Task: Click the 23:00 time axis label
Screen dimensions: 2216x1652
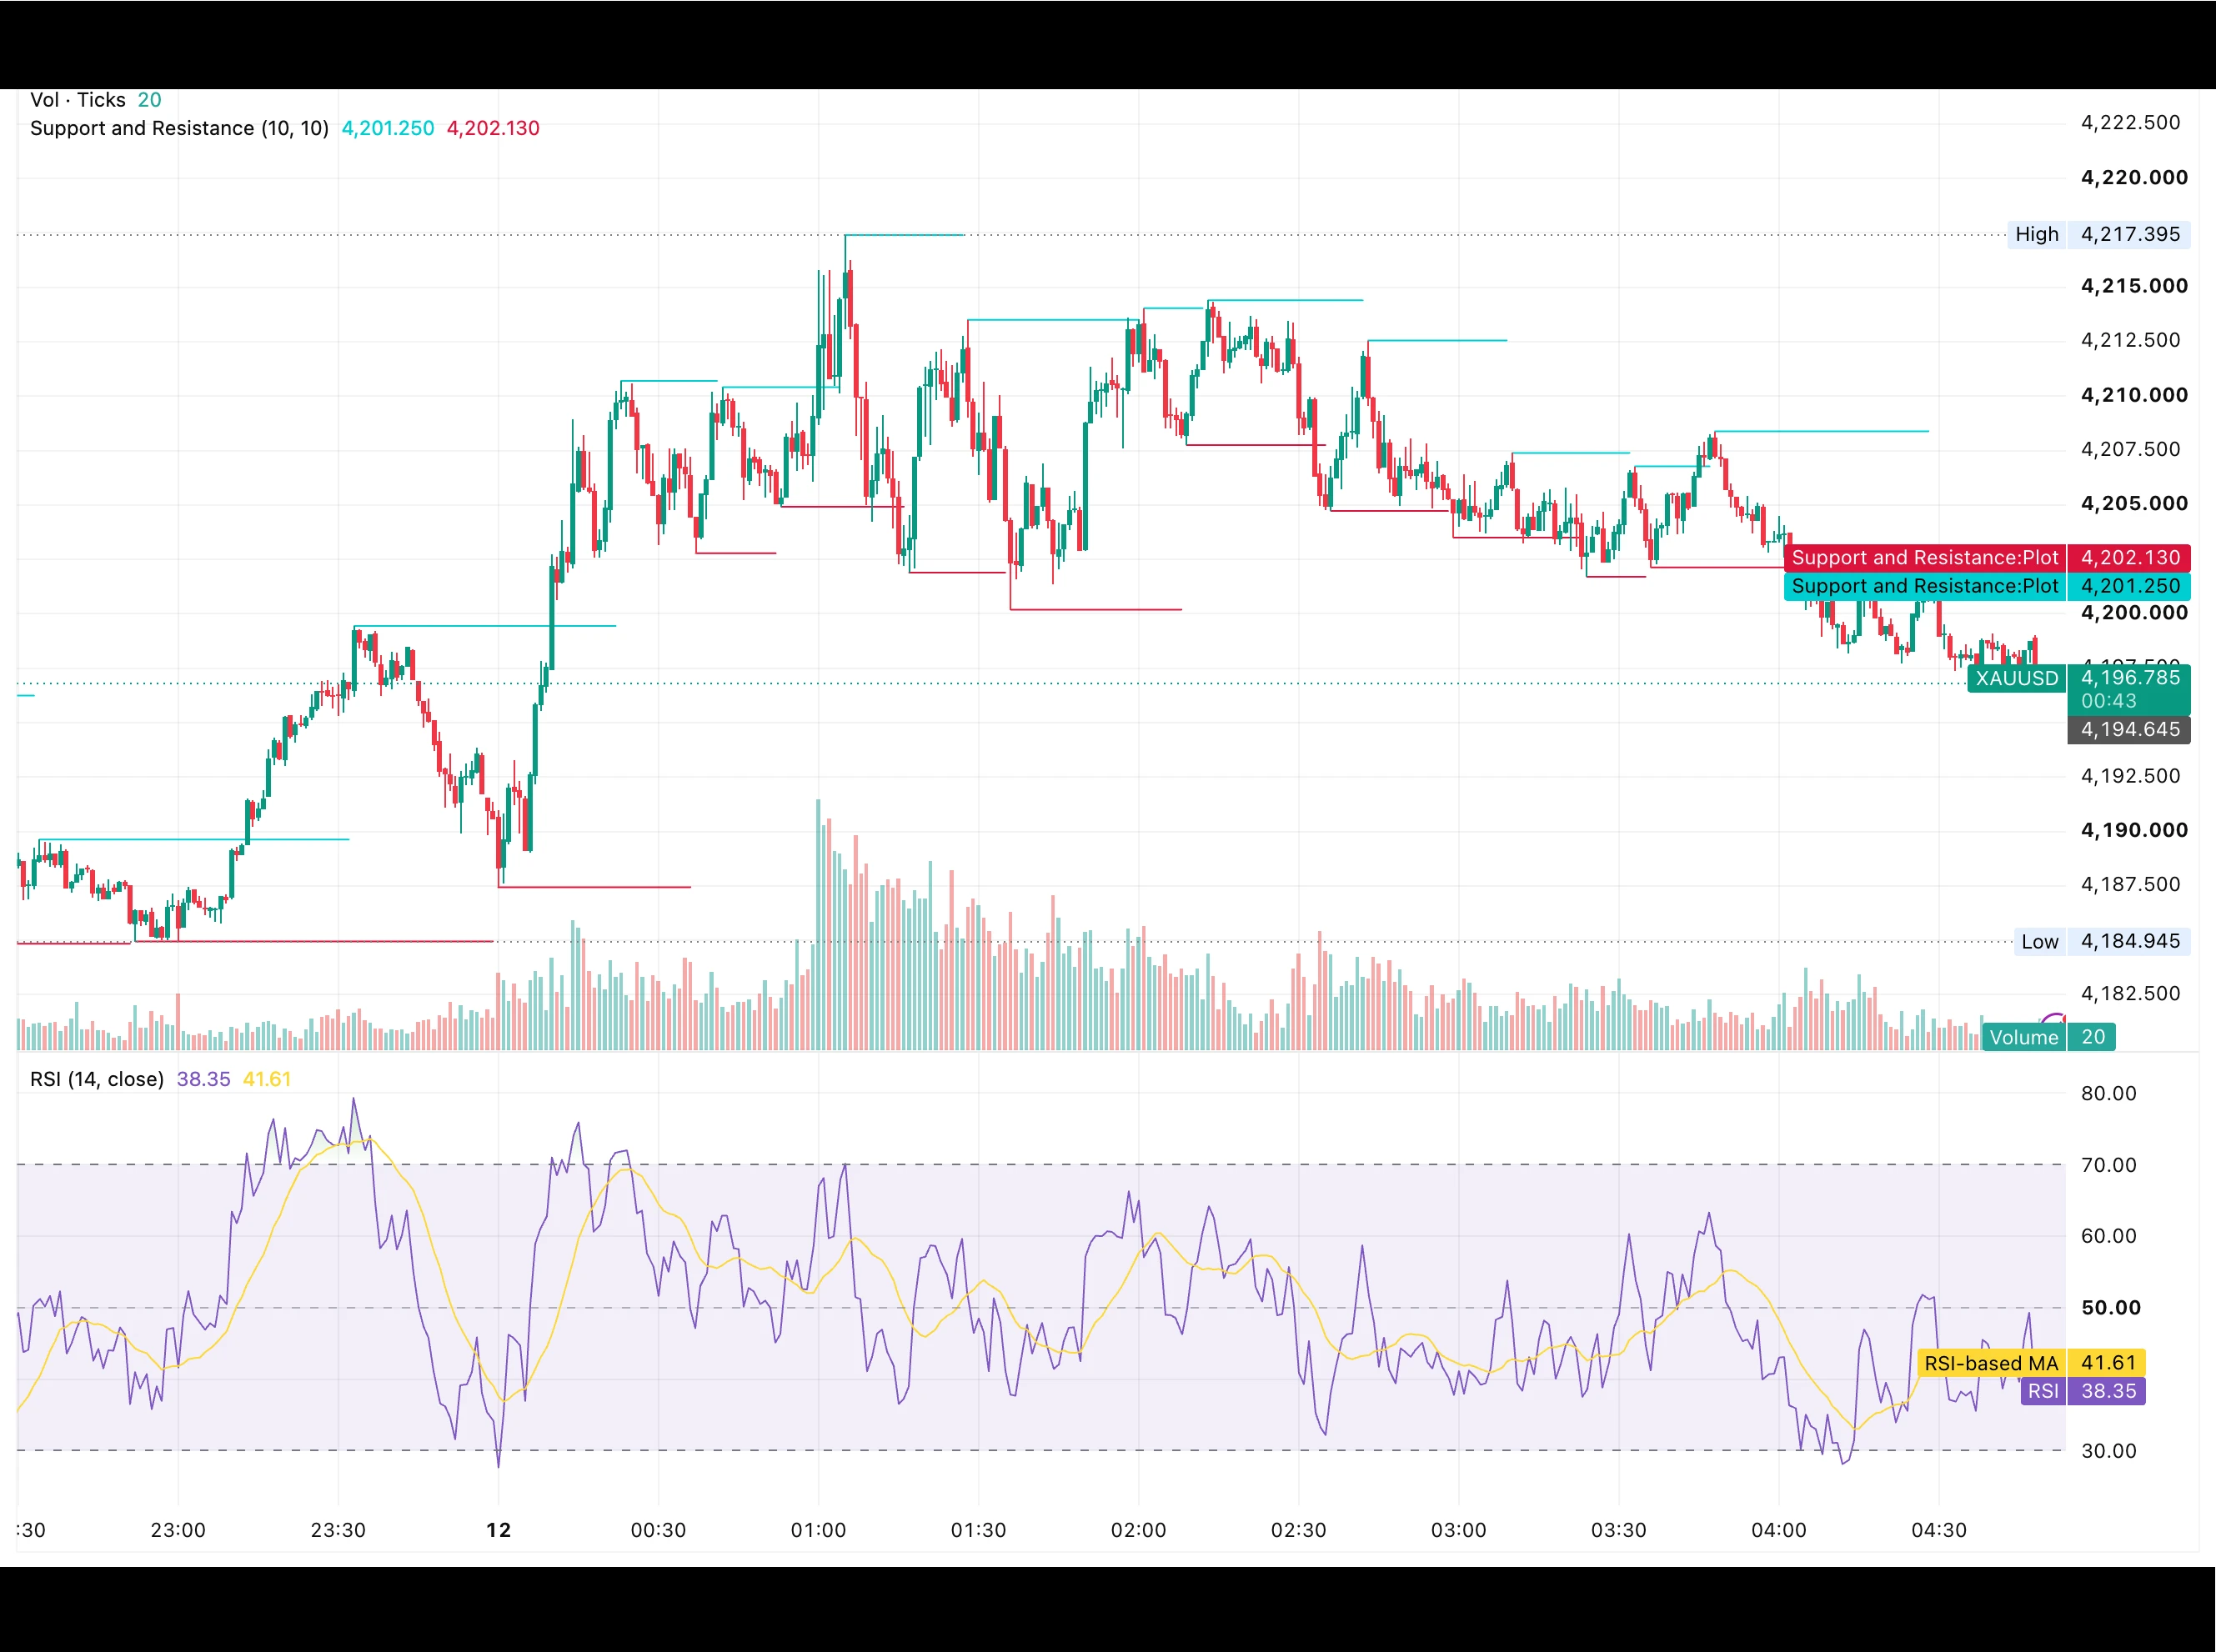Action: point(178,1530)
